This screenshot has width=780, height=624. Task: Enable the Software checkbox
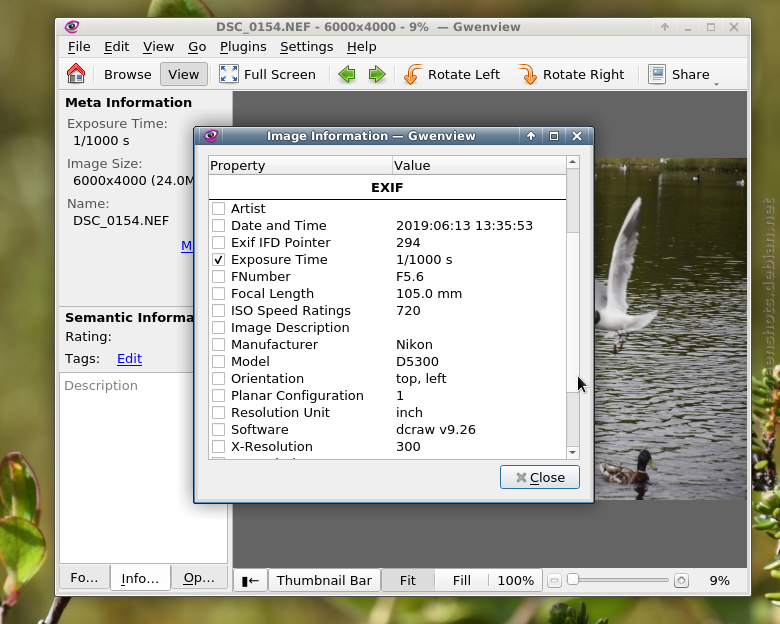pyautogui.click(x=218, y=429)
